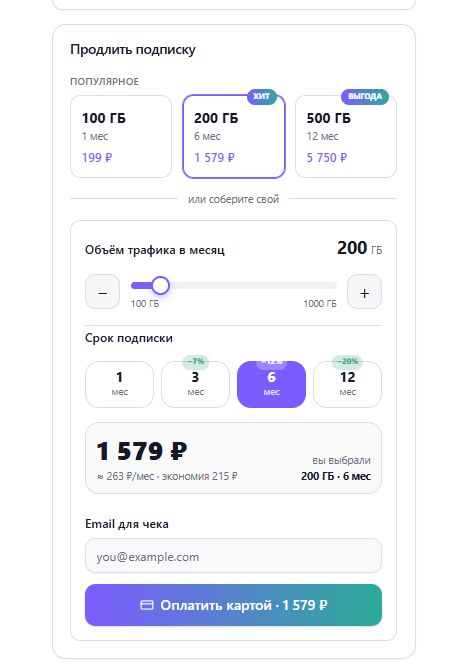Click the card icon on pay button
Screen dimensions: 458x669
147,605
